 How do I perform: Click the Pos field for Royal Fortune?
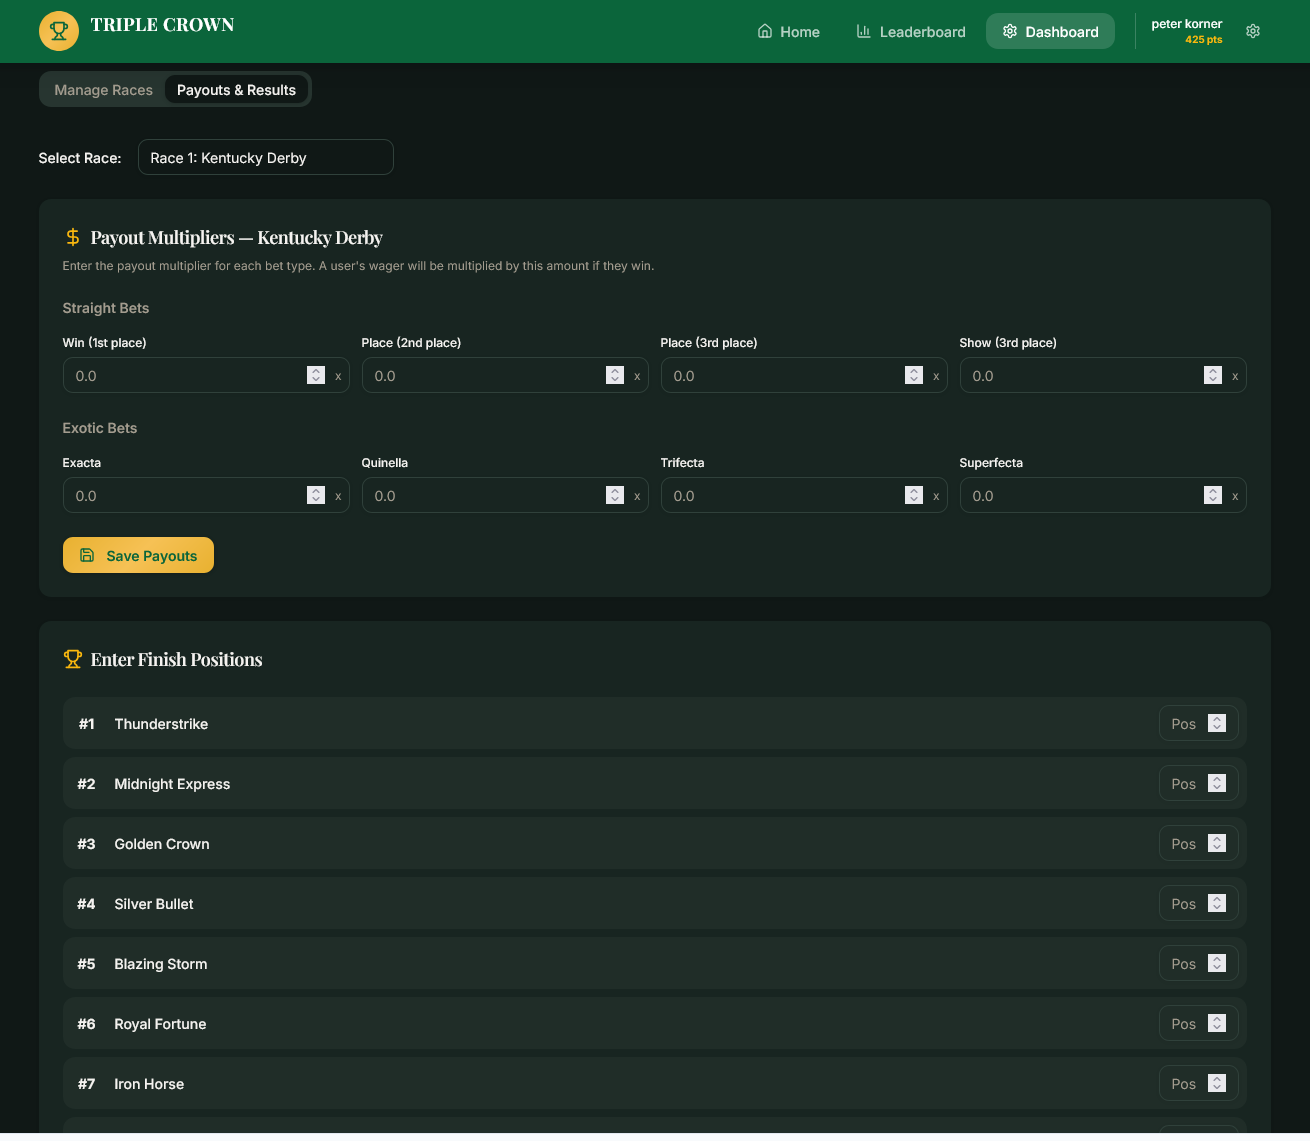[x=1184, y=1023]
